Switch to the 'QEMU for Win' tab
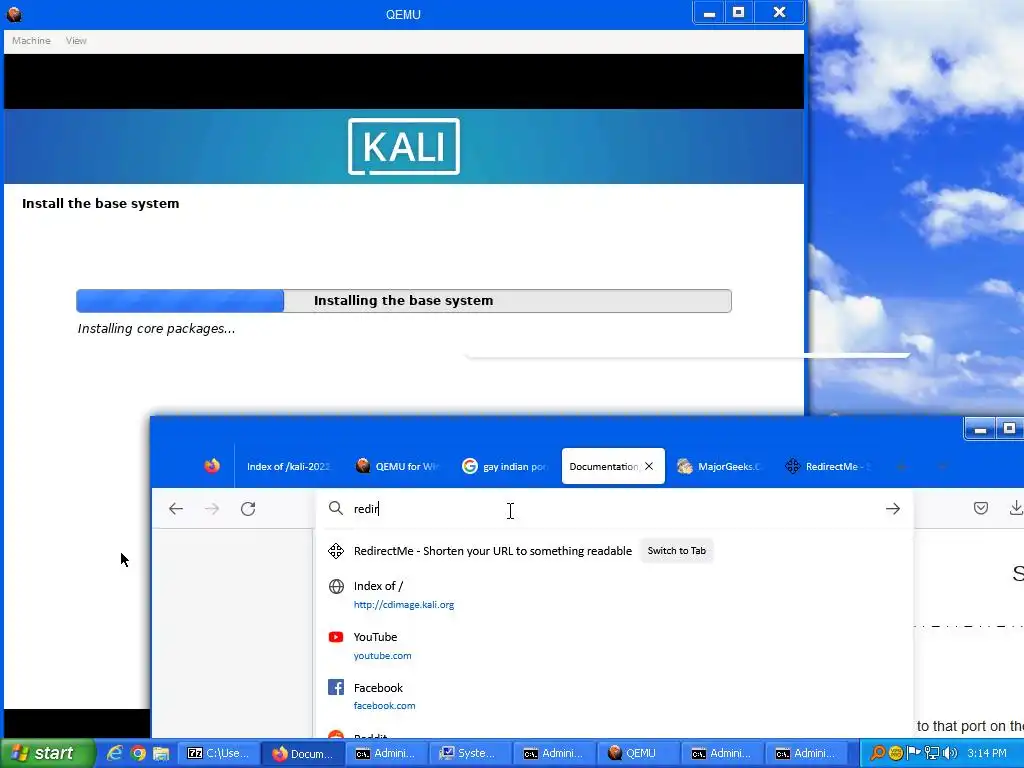The width and height of the screenshot is (1024, 768). (x=397, y=466)
